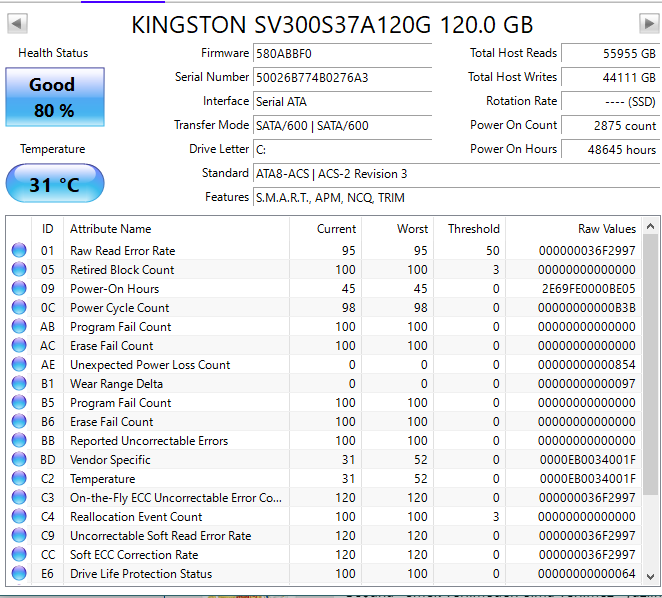662x598 pixels.
Task: Go to next disk with right arrow
Action: [648, 23]
